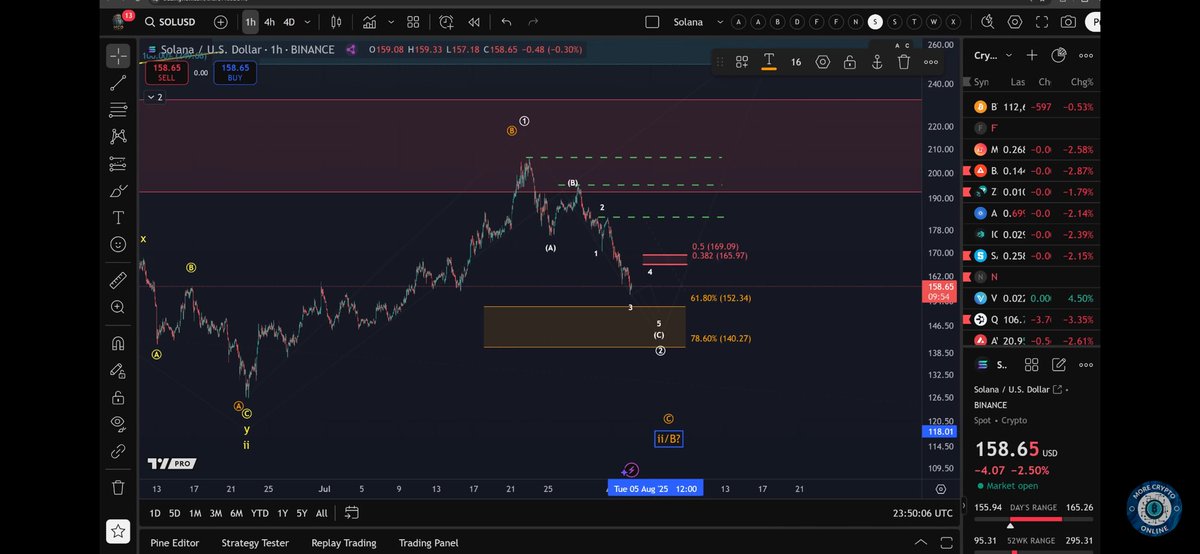Change text color in floating toolbar

tap(768, 62)
